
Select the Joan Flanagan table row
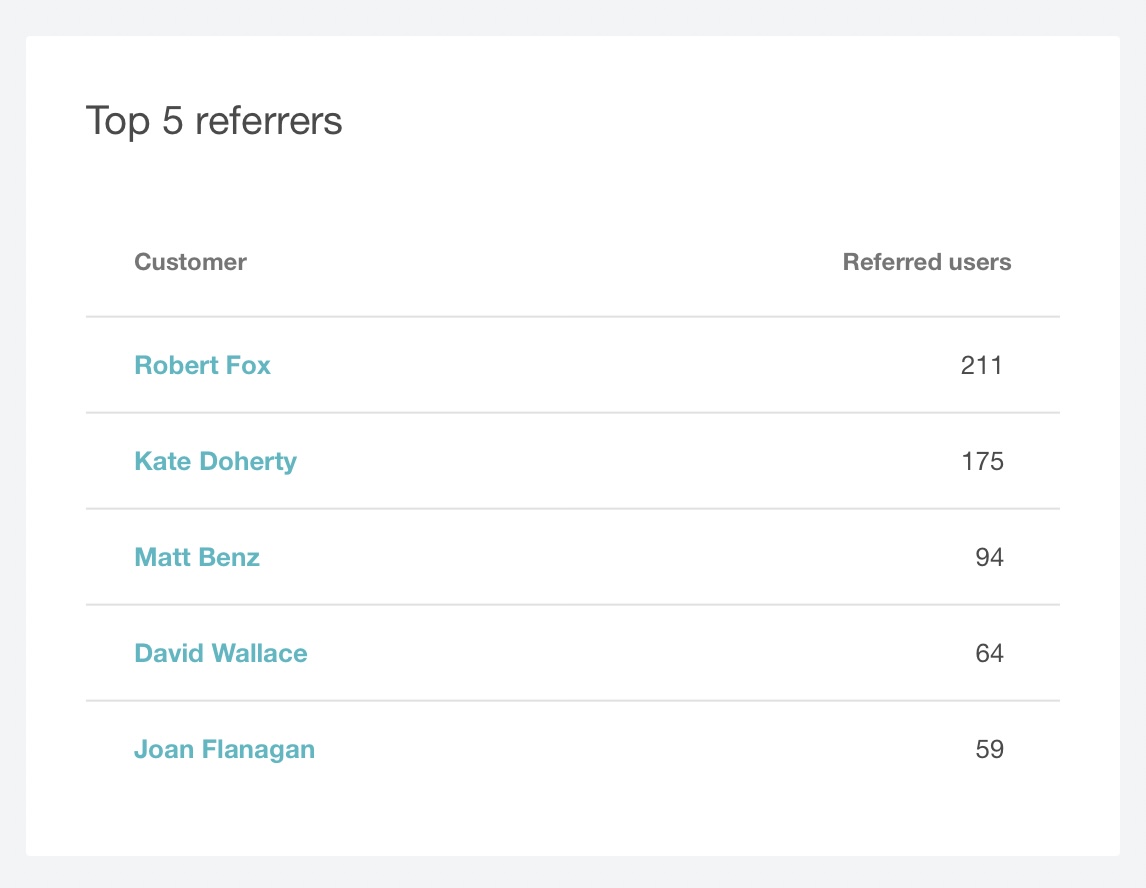click(x=600, y=750)
